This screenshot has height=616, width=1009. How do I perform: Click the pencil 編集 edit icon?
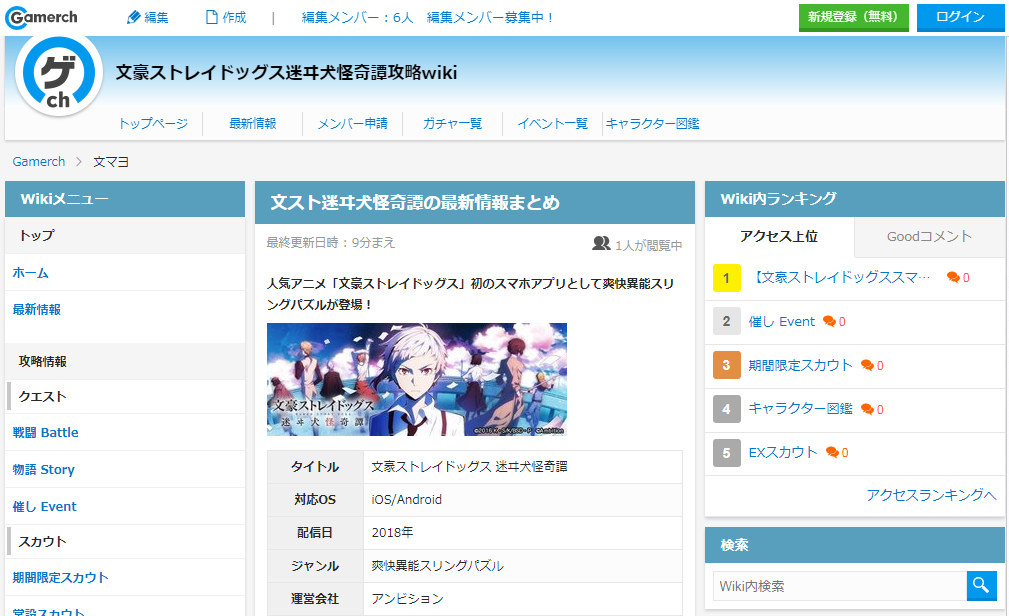point(133,17)
